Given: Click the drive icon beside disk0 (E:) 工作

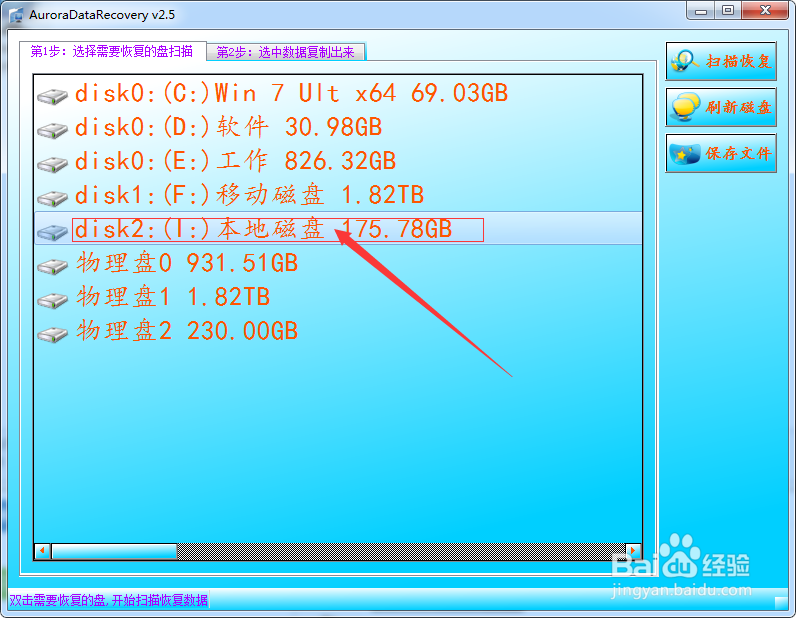Looking at the screenshot, I should [x=52, y=164].
